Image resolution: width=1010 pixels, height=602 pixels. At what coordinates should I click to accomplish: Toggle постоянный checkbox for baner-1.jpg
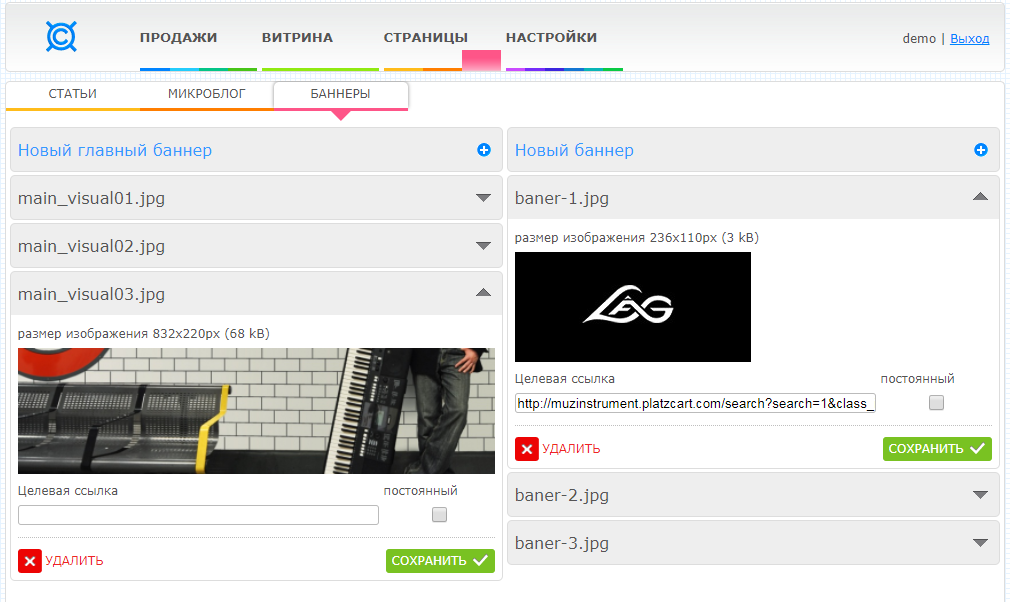click(x=937, y=402)
